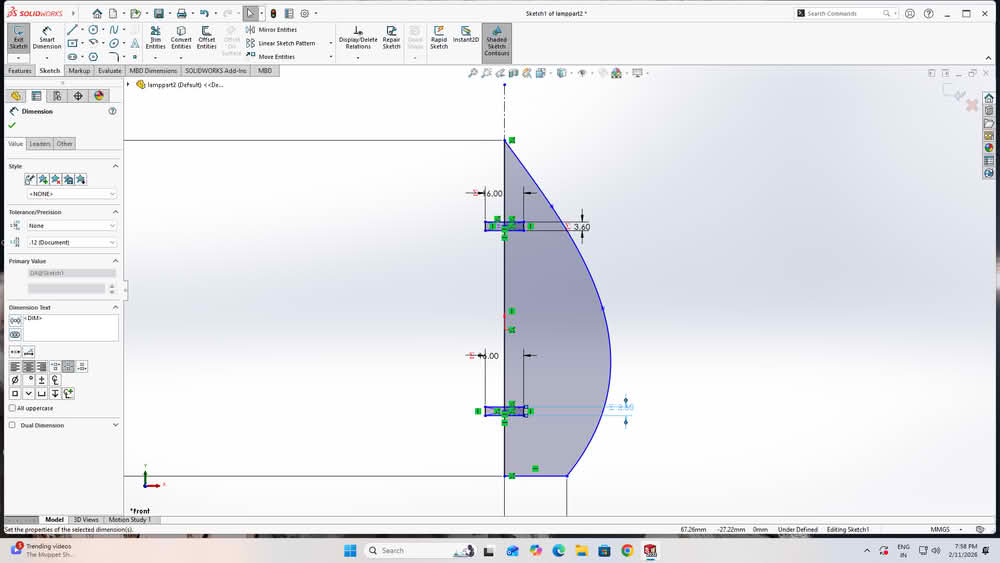Switch to the Motion Study 1 tab
Viewport: 1000px width, 563px height.
(x=129, y=520)
